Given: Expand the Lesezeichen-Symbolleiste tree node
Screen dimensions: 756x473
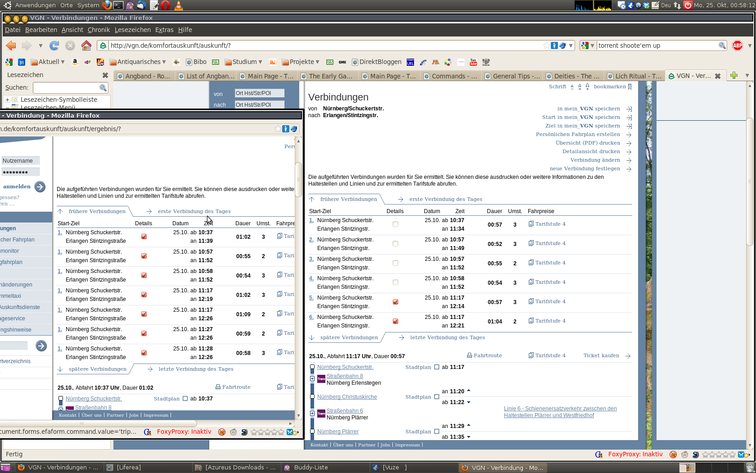Looking at the screenshot, I should pos(6,100).
